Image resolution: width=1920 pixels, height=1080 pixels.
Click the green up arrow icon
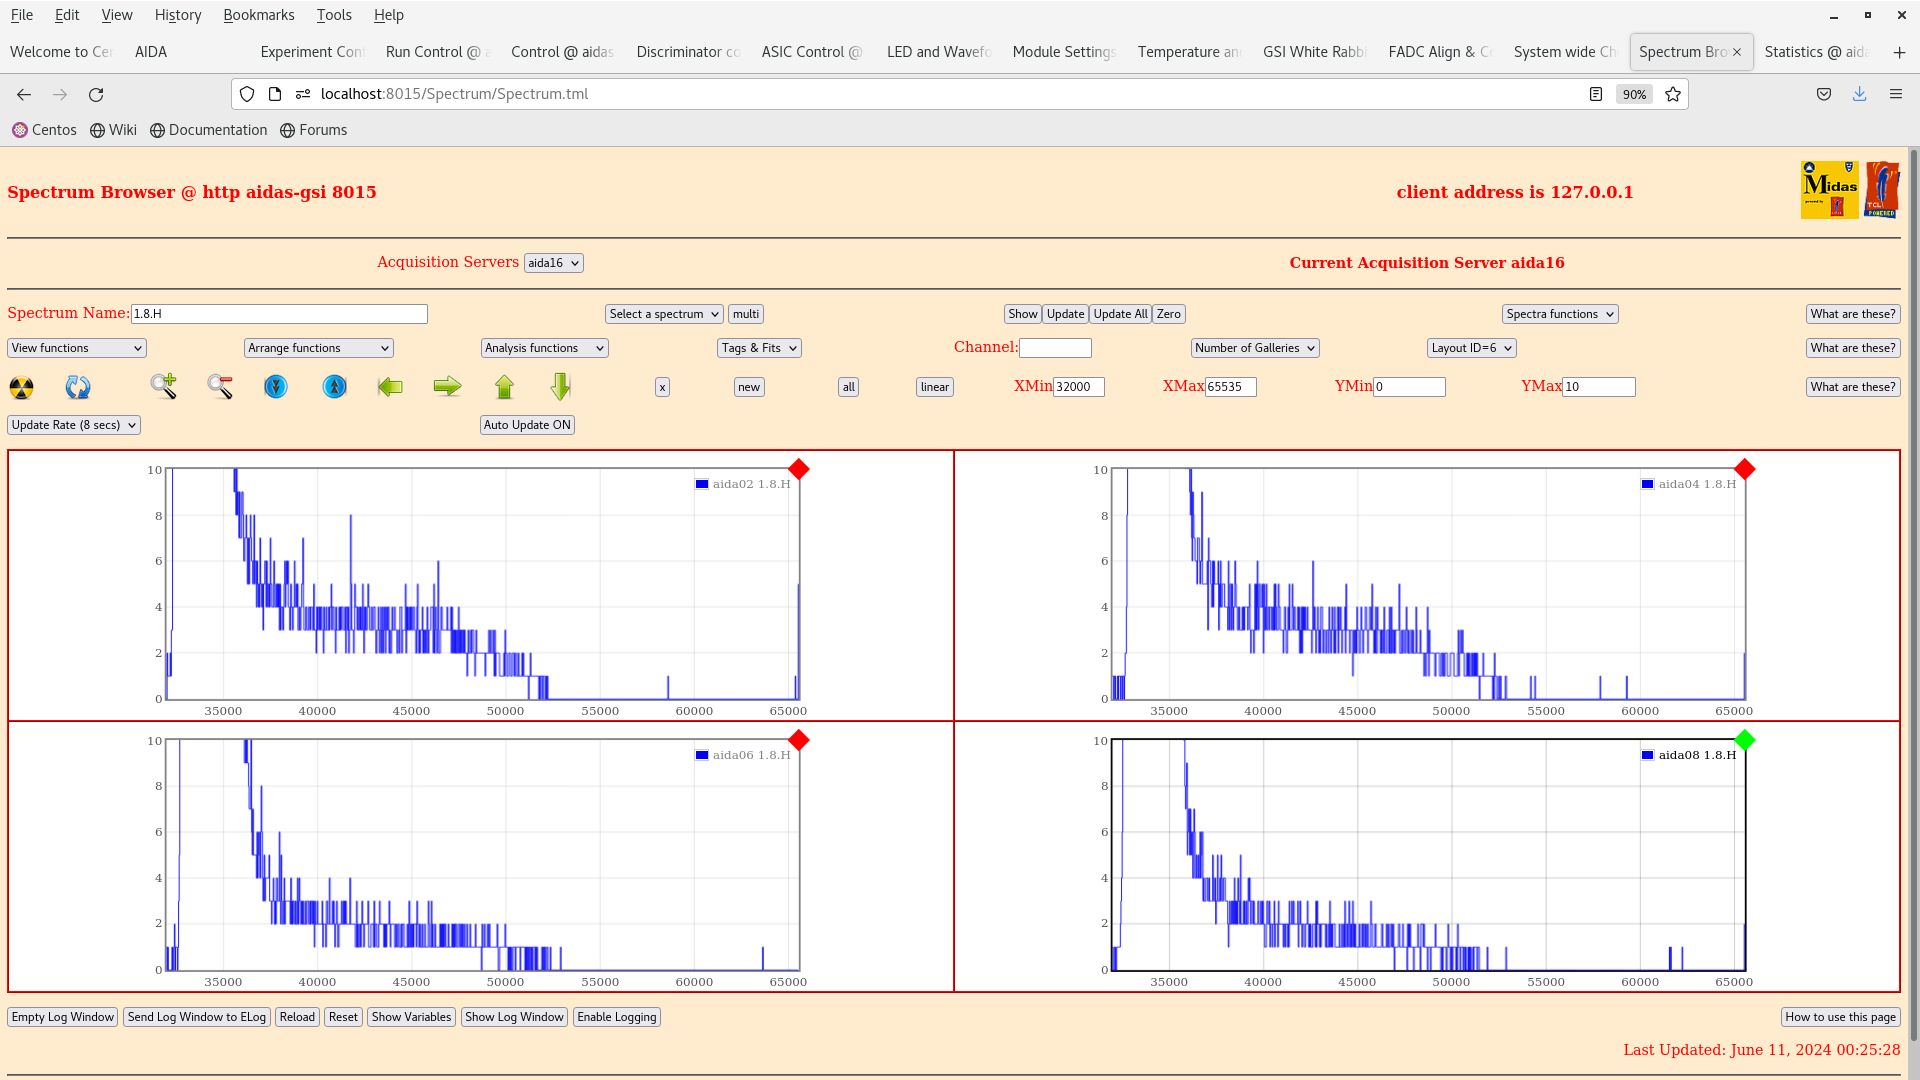point(504,386)
